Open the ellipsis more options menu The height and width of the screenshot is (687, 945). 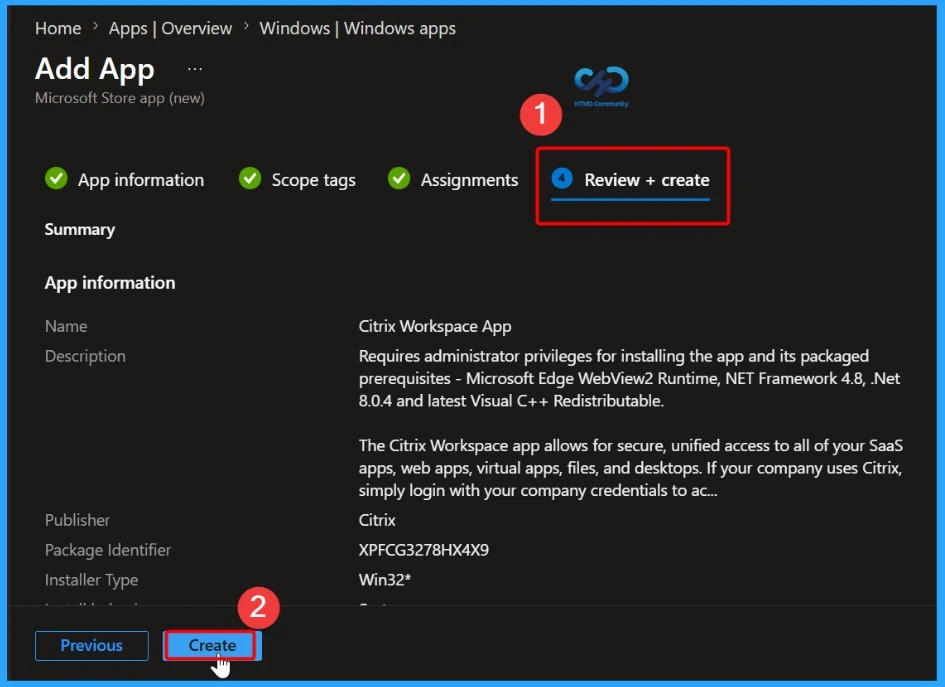[195, 69]
